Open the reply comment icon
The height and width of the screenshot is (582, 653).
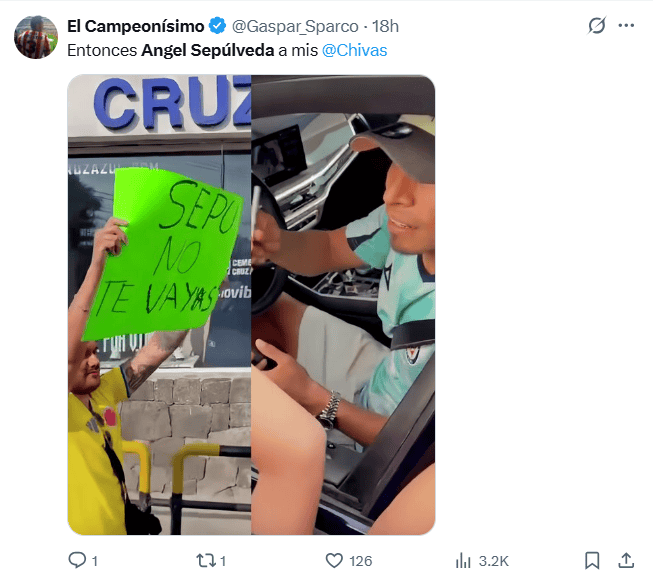pos(77,560)
